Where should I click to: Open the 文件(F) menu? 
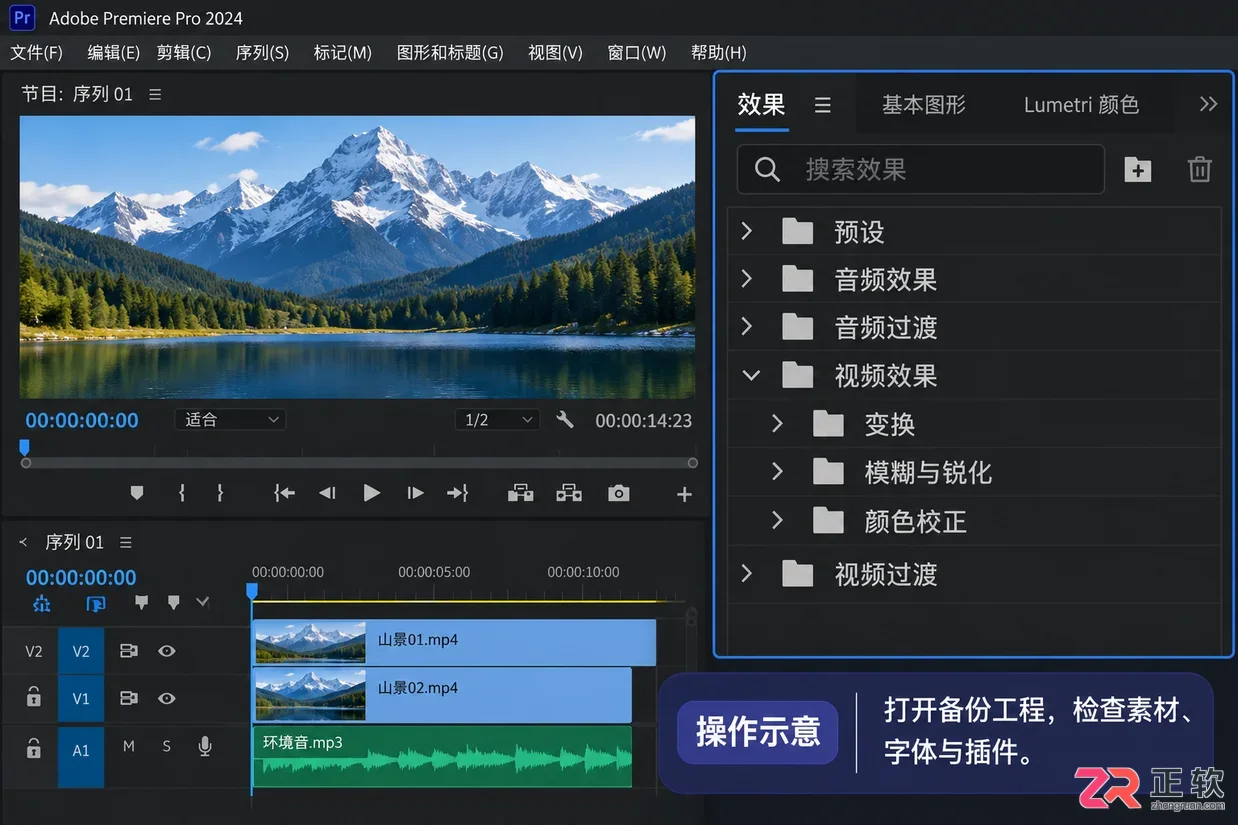click(x=36, y=53)
